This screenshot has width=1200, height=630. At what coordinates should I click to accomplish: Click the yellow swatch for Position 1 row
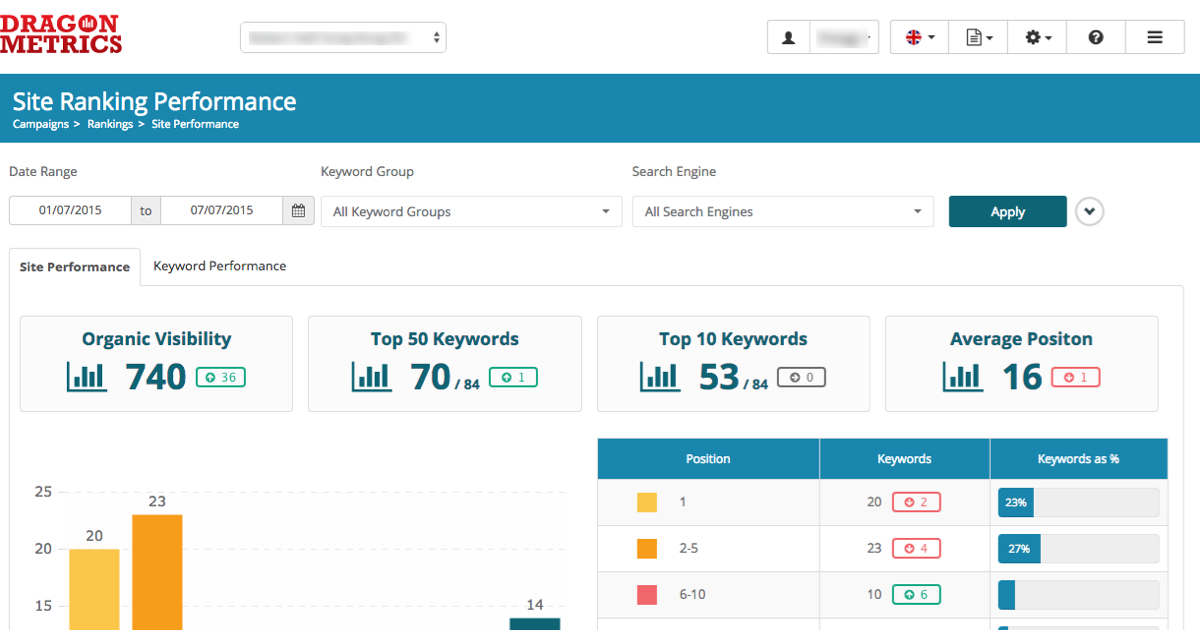(x=646, y=502)
